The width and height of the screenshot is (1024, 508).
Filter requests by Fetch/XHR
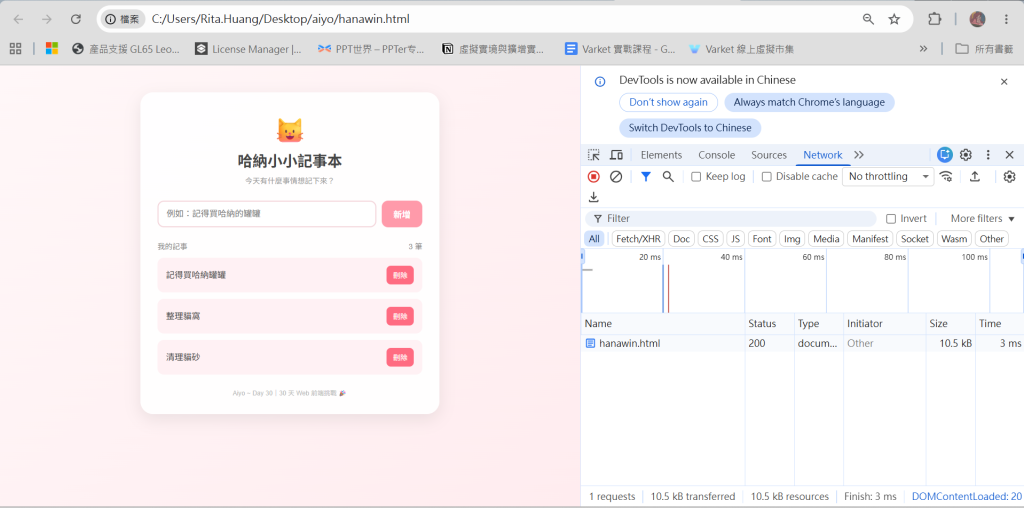coord(638,239)
